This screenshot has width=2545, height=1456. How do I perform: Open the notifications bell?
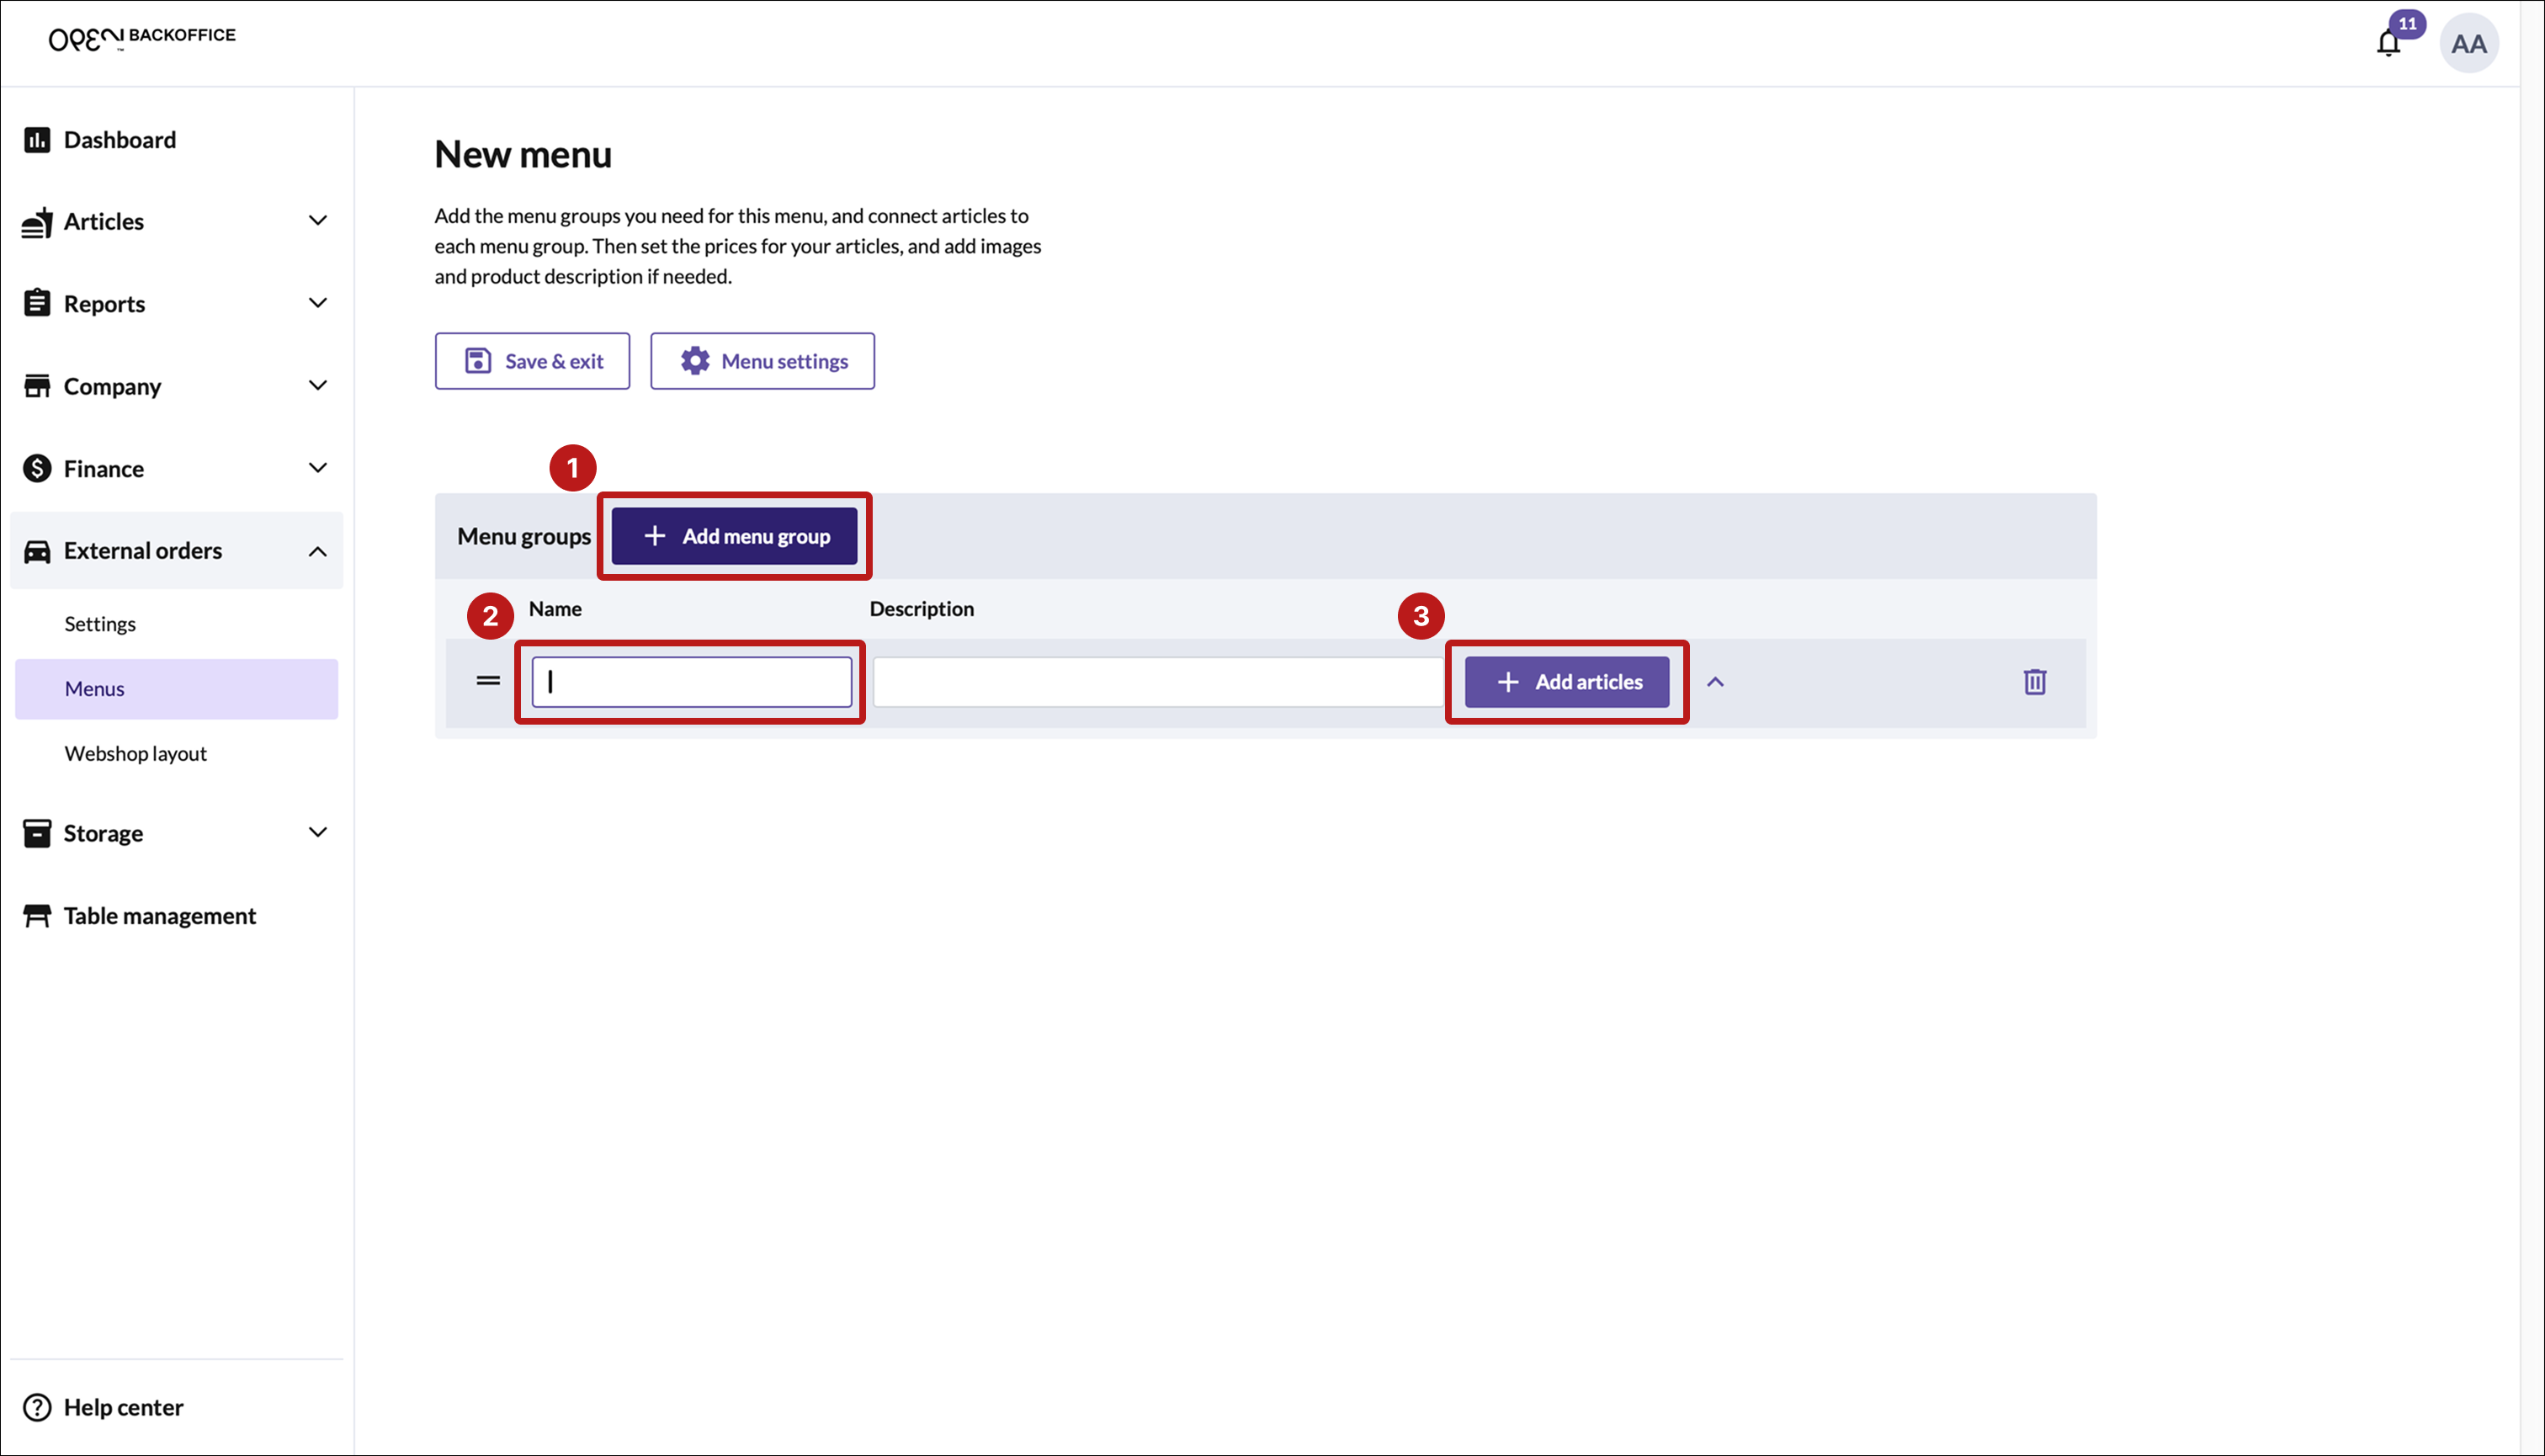(x=2388, y=43)
